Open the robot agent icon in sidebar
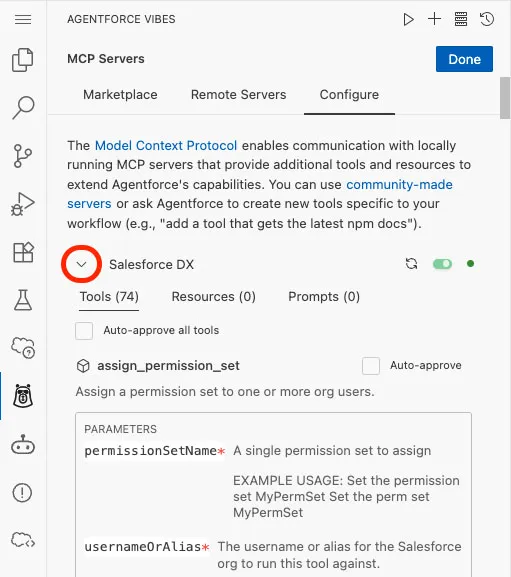Screen dimensions: 511x577 tap(23, 445)
